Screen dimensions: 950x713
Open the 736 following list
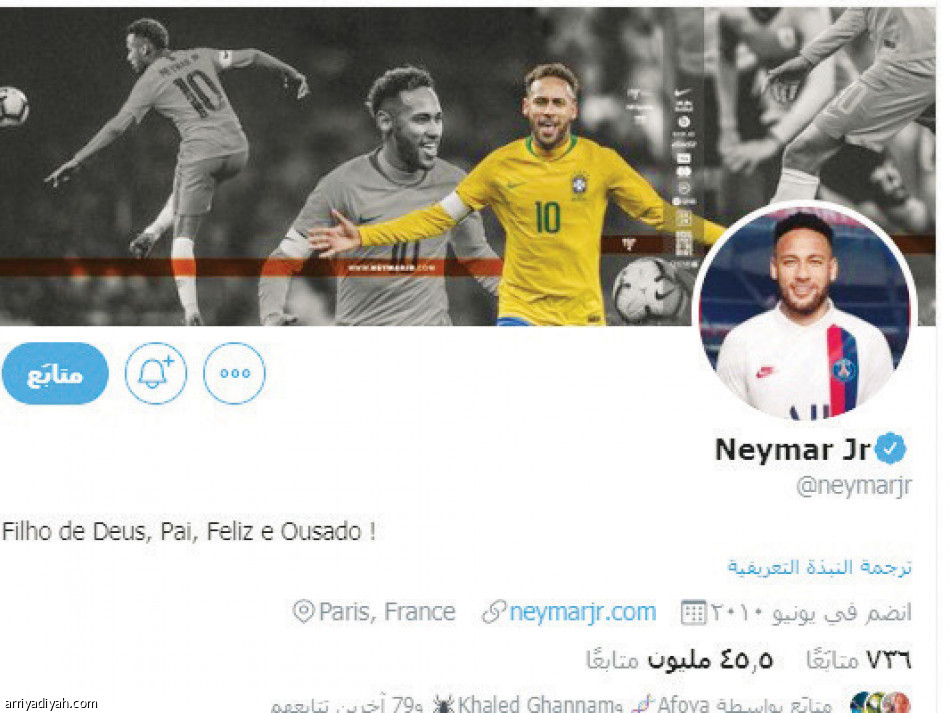(859, 659)
